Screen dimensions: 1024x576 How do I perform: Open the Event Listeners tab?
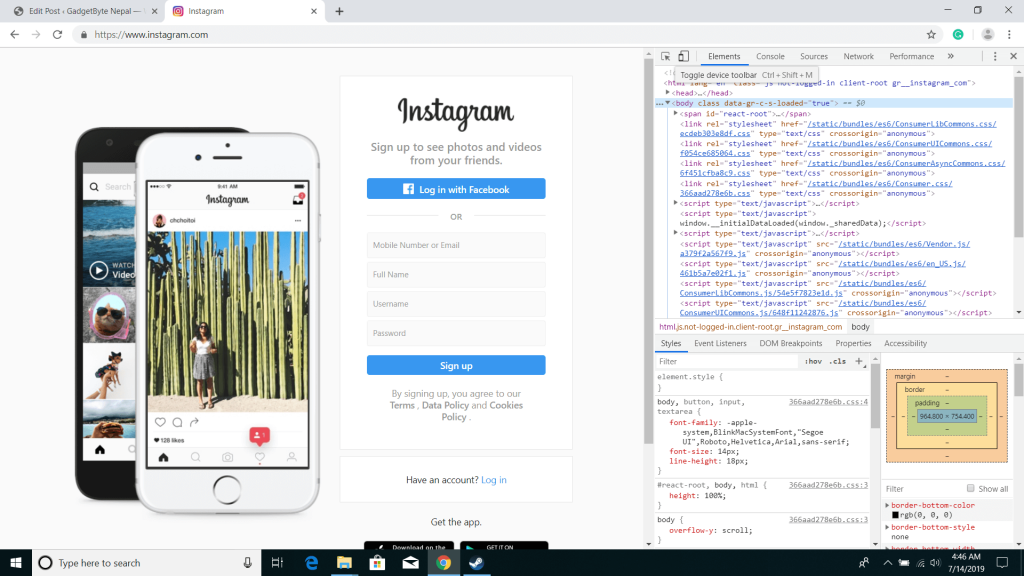pos(720,343)
